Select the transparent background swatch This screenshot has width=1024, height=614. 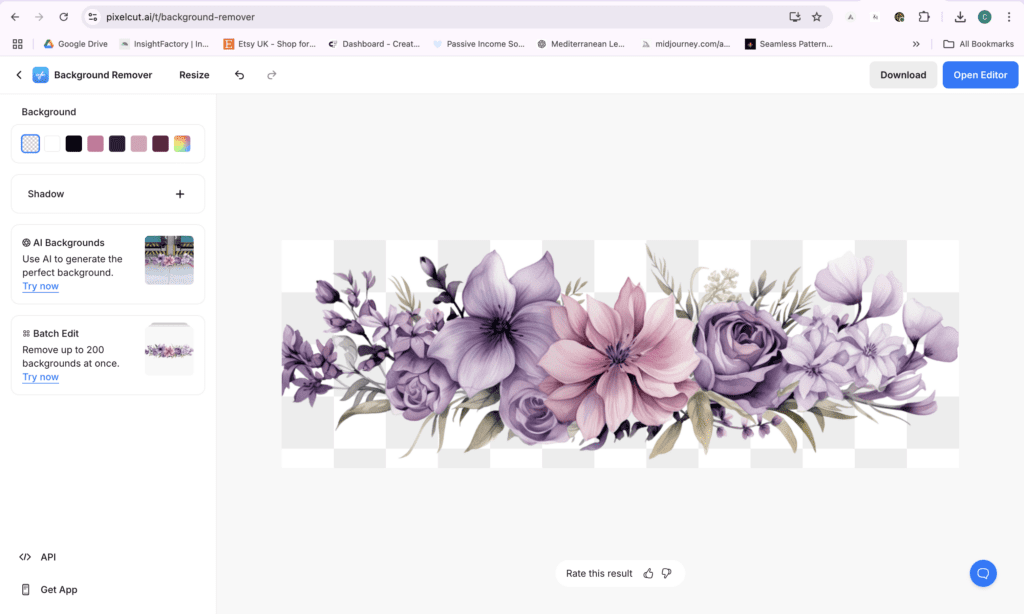point(31,144)
